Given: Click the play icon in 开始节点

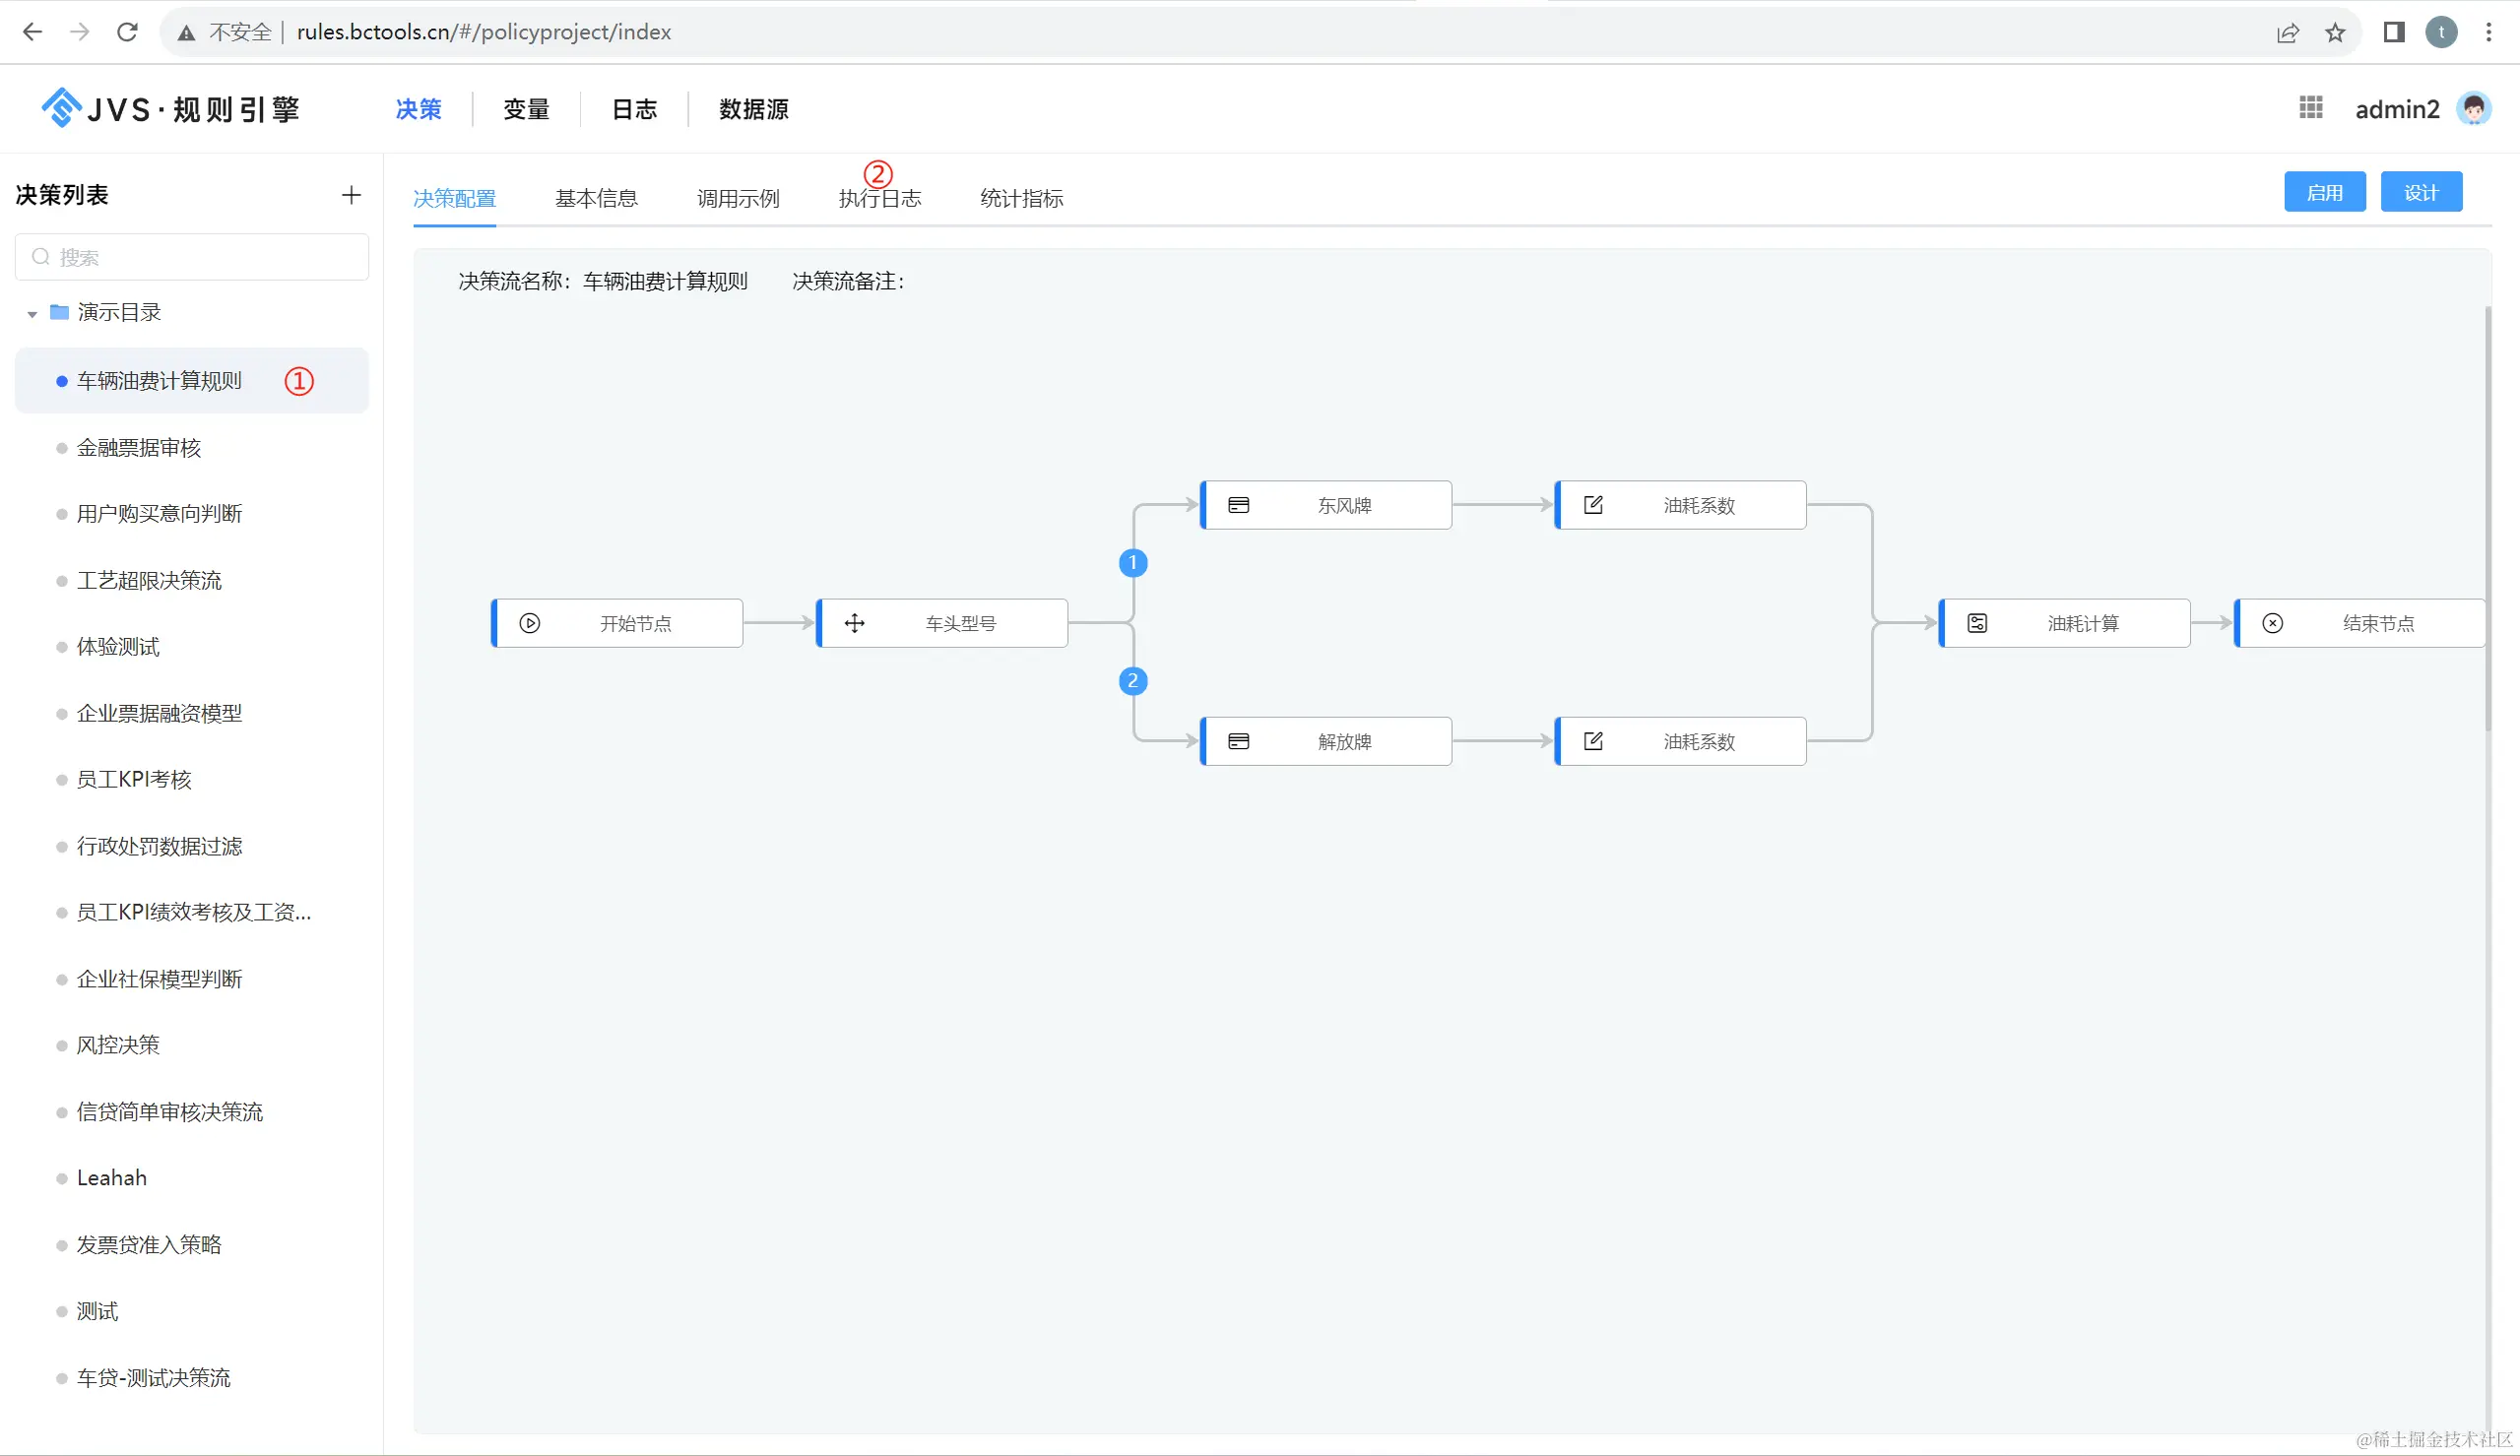Looking at the screenshot, I should click(x=530, y=623).
